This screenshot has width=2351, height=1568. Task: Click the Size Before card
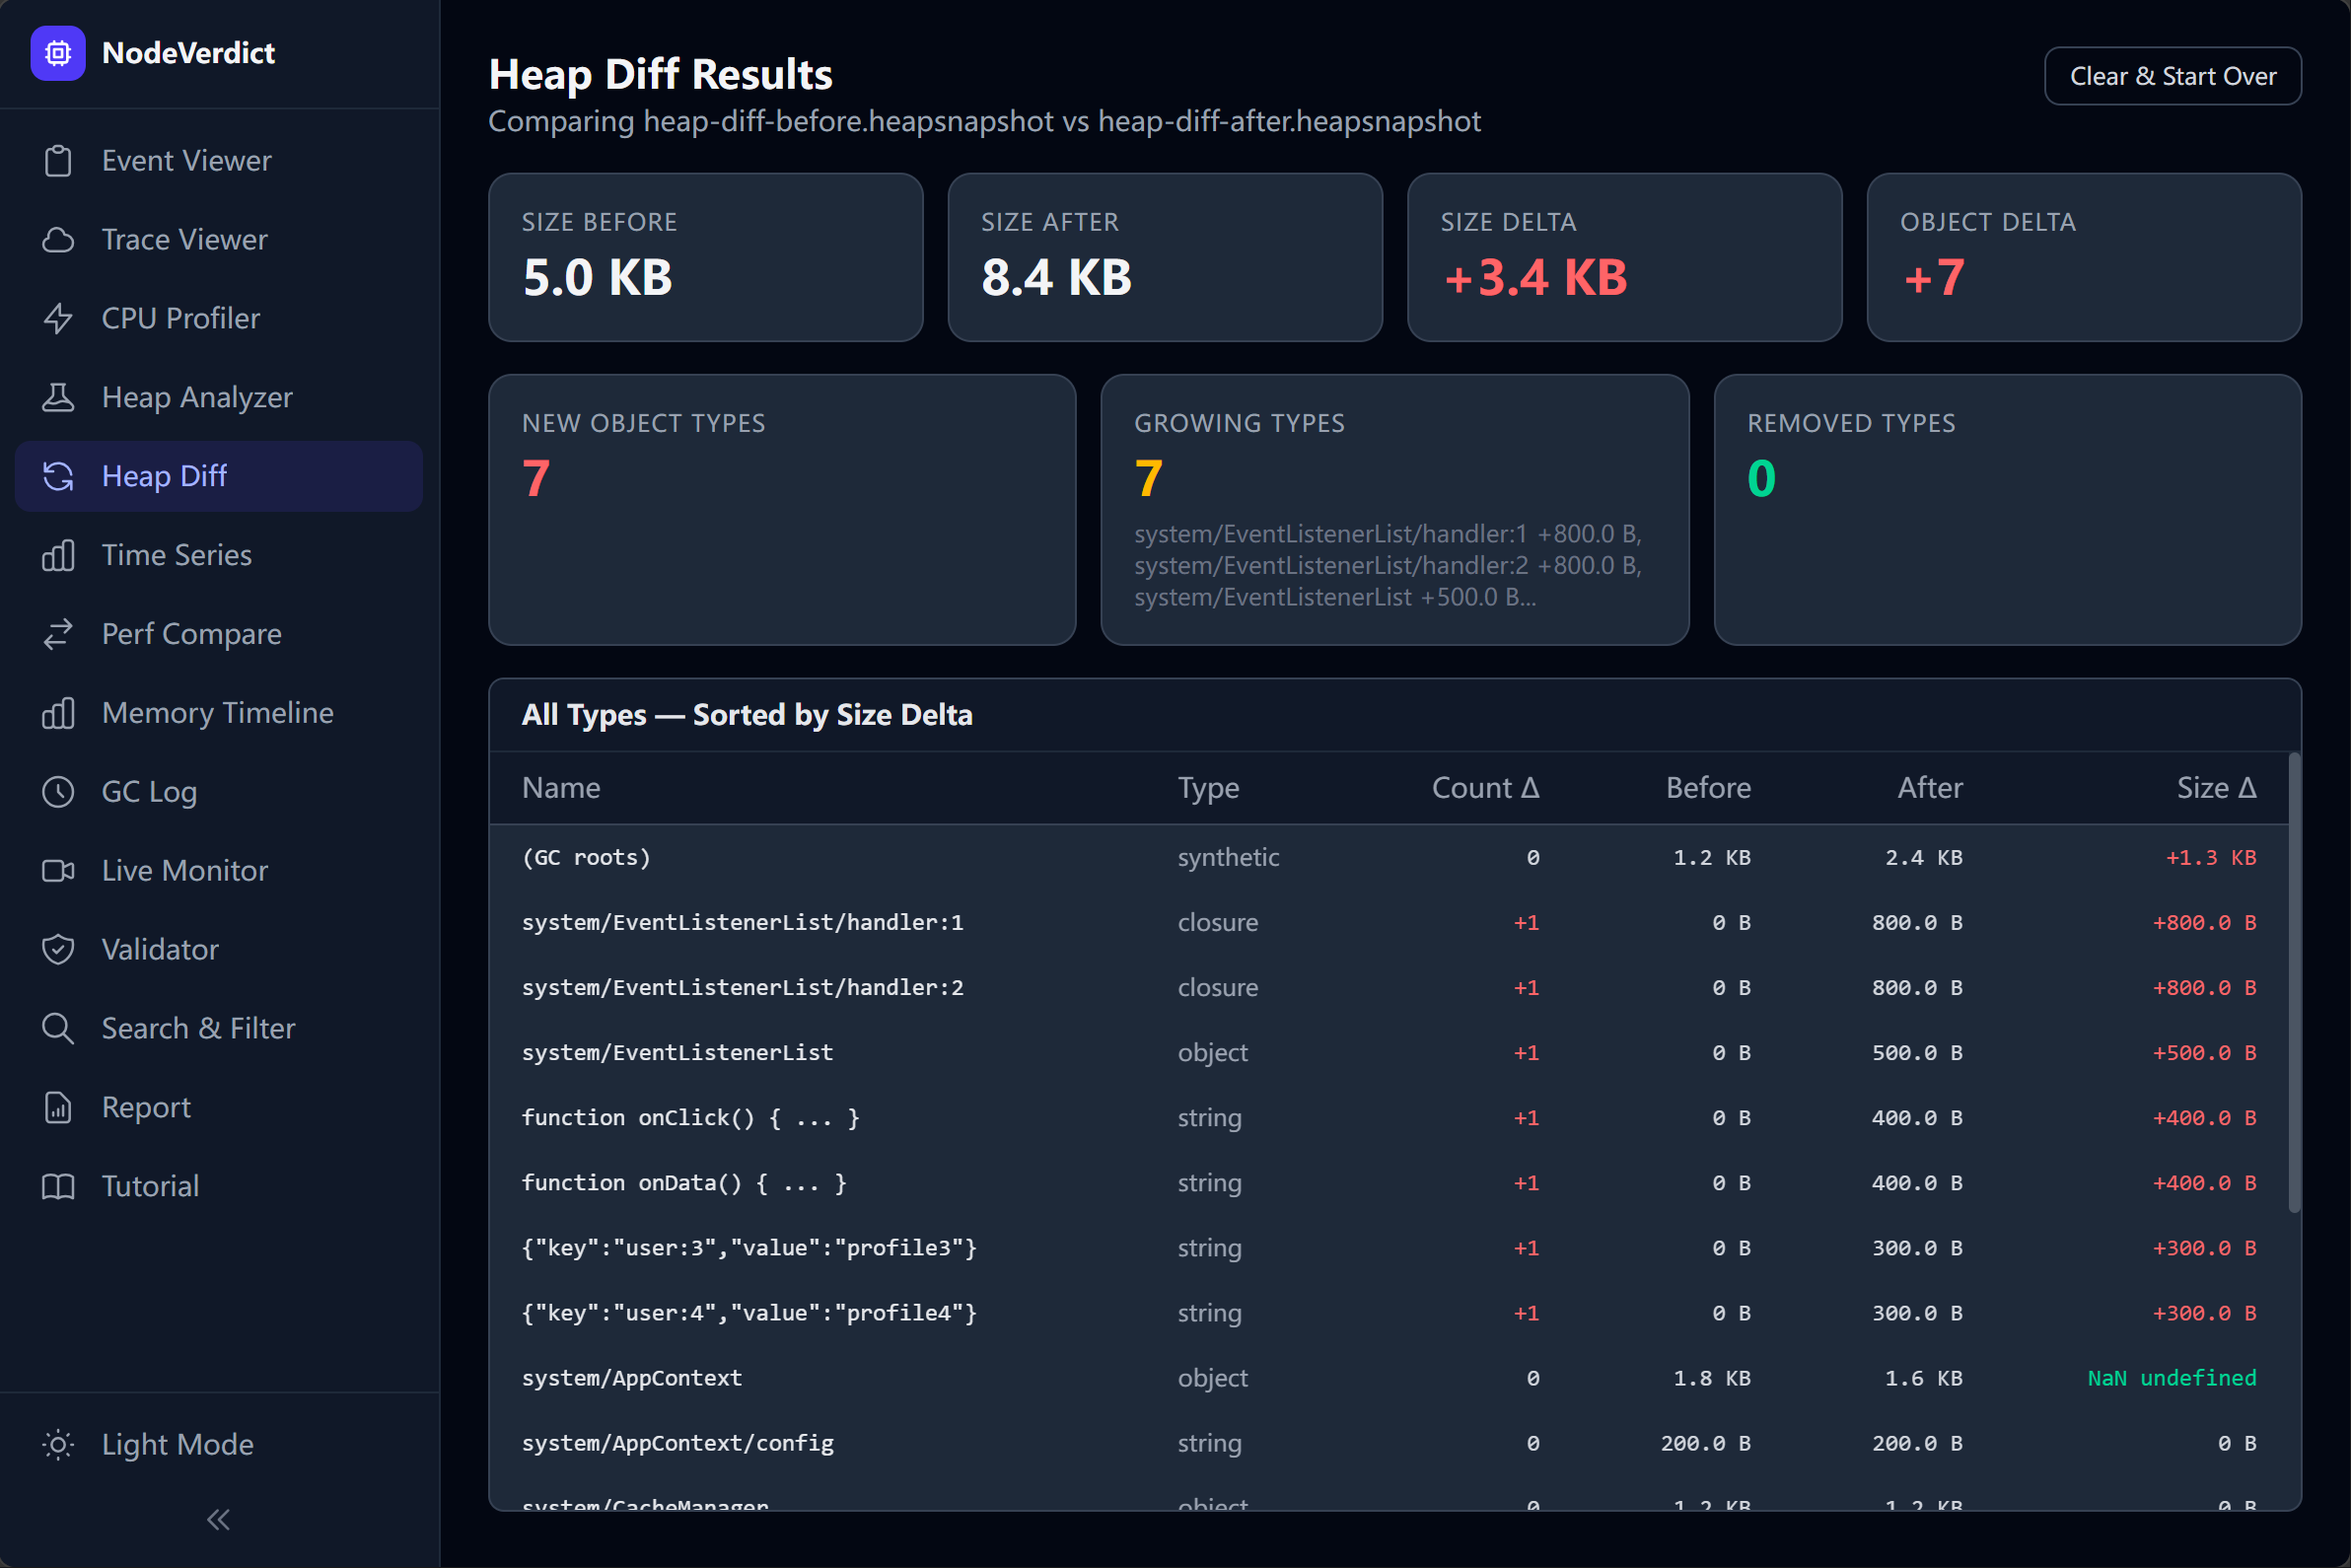[705, 258]
